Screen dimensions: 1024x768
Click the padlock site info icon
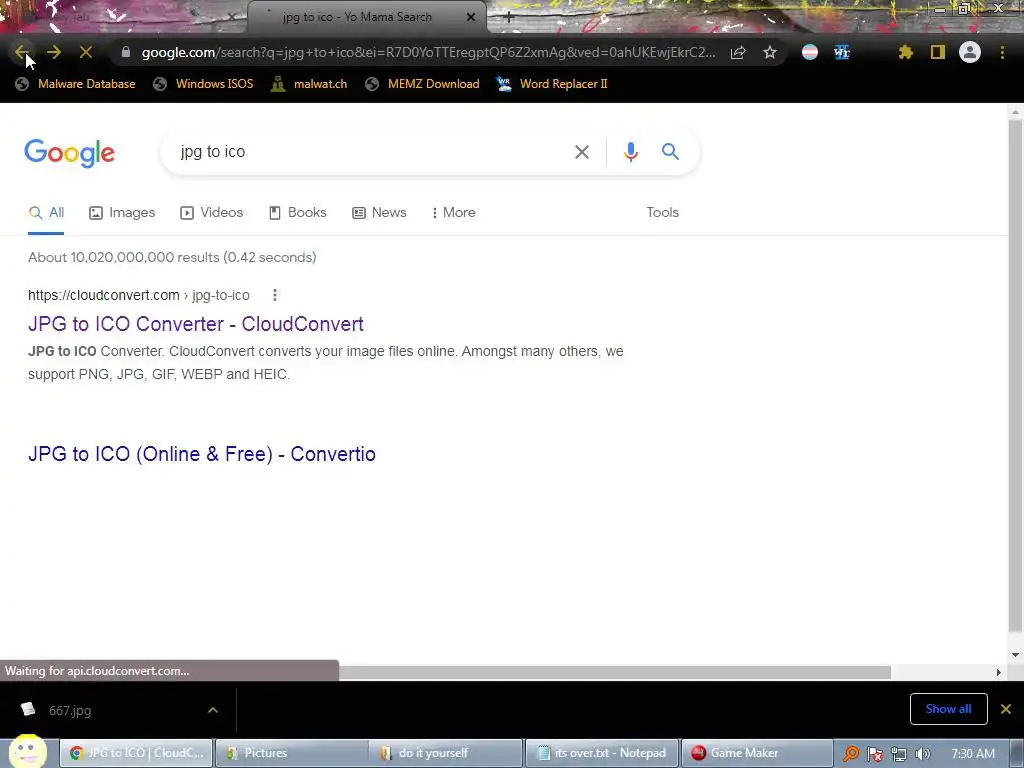pos(126,52)
